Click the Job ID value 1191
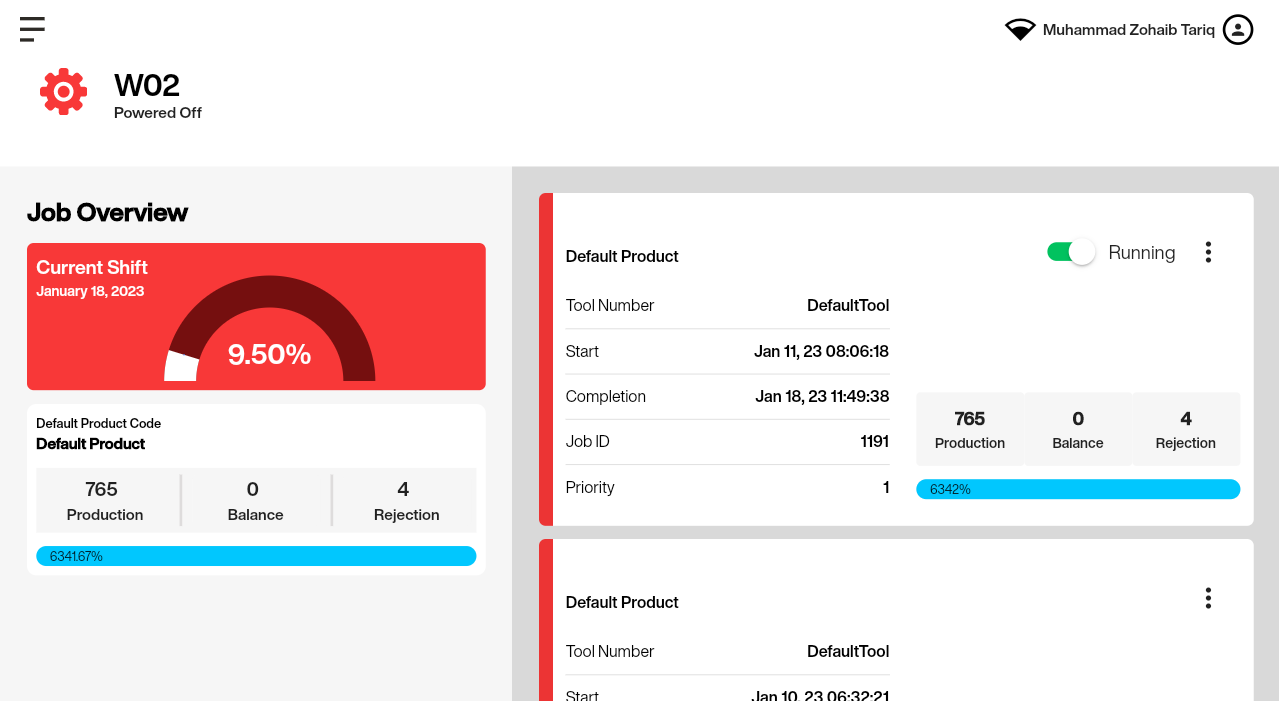Viewport: 1279px width, 701px height. click(874, 441)
